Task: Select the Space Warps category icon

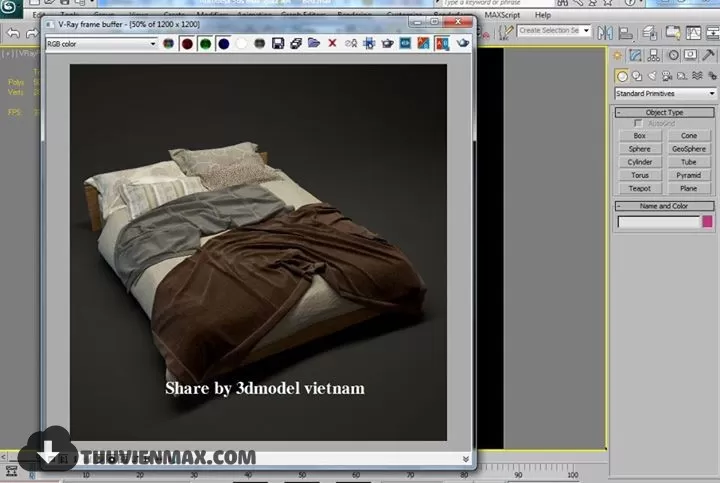Action: click(x=698, y=76)
